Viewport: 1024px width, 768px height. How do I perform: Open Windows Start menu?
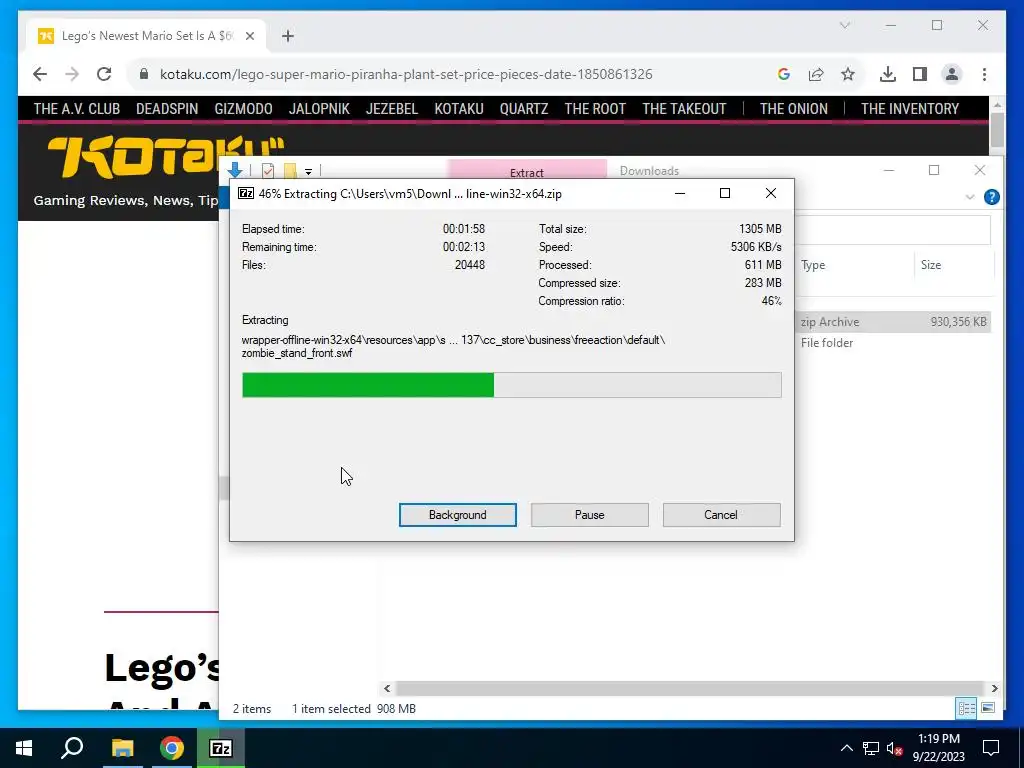[x=24, y=748]
